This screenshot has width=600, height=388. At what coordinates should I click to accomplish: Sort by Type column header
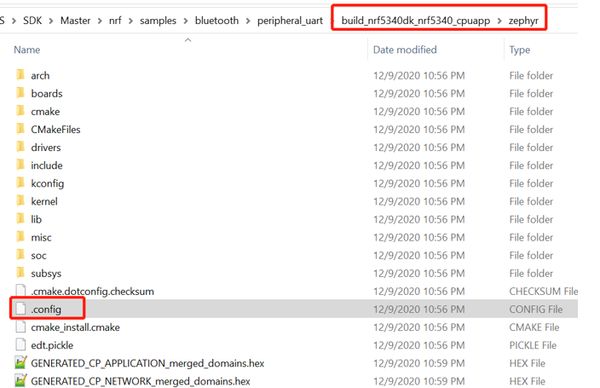(x=520, y=50)
